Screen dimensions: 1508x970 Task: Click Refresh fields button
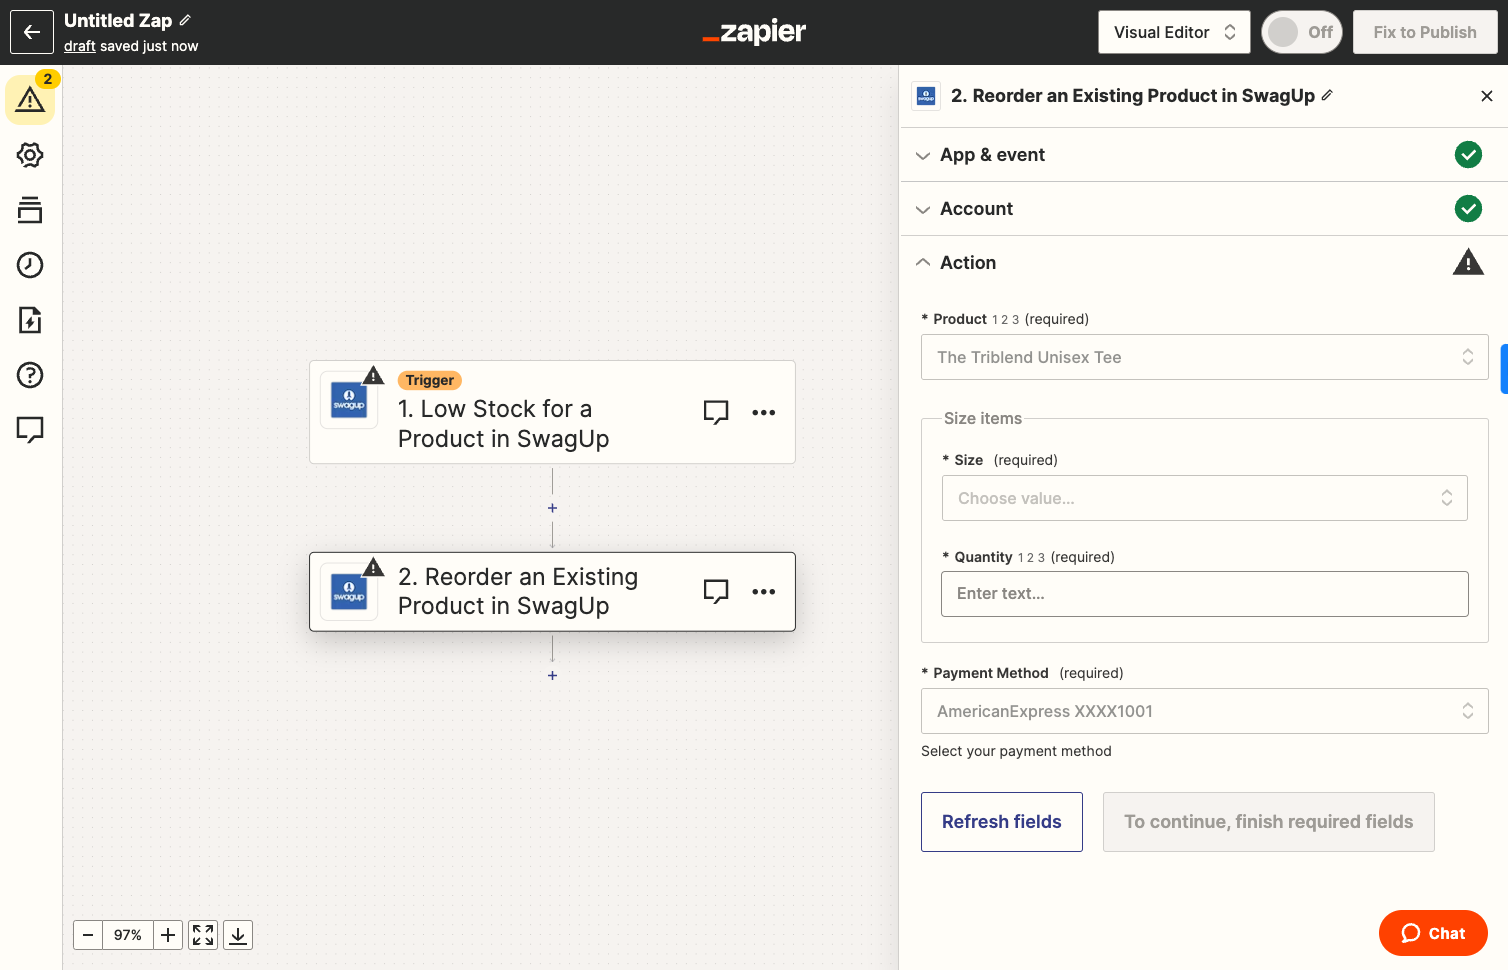click(x=1002, y=822)
